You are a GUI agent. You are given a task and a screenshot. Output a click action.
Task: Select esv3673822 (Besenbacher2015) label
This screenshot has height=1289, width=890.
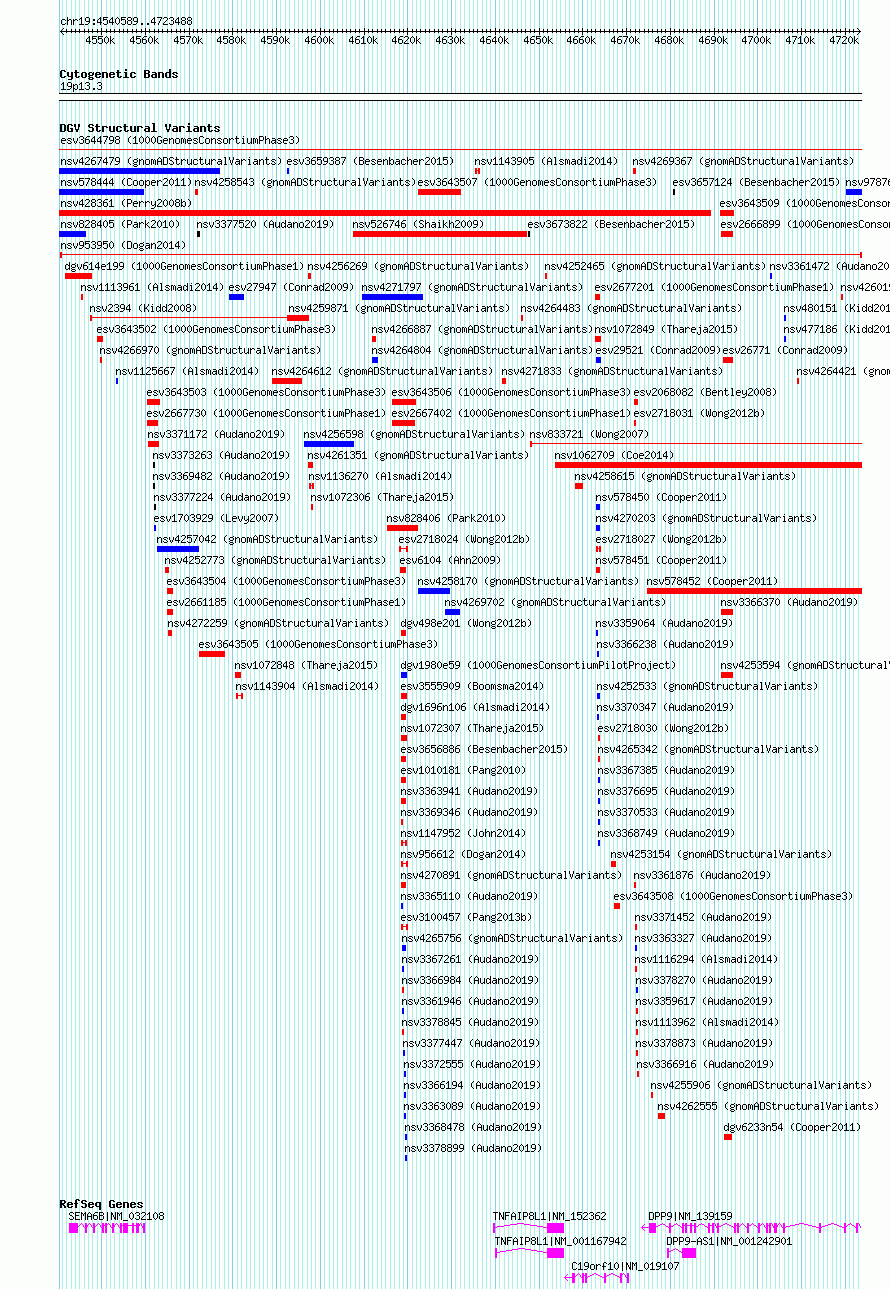611,224
